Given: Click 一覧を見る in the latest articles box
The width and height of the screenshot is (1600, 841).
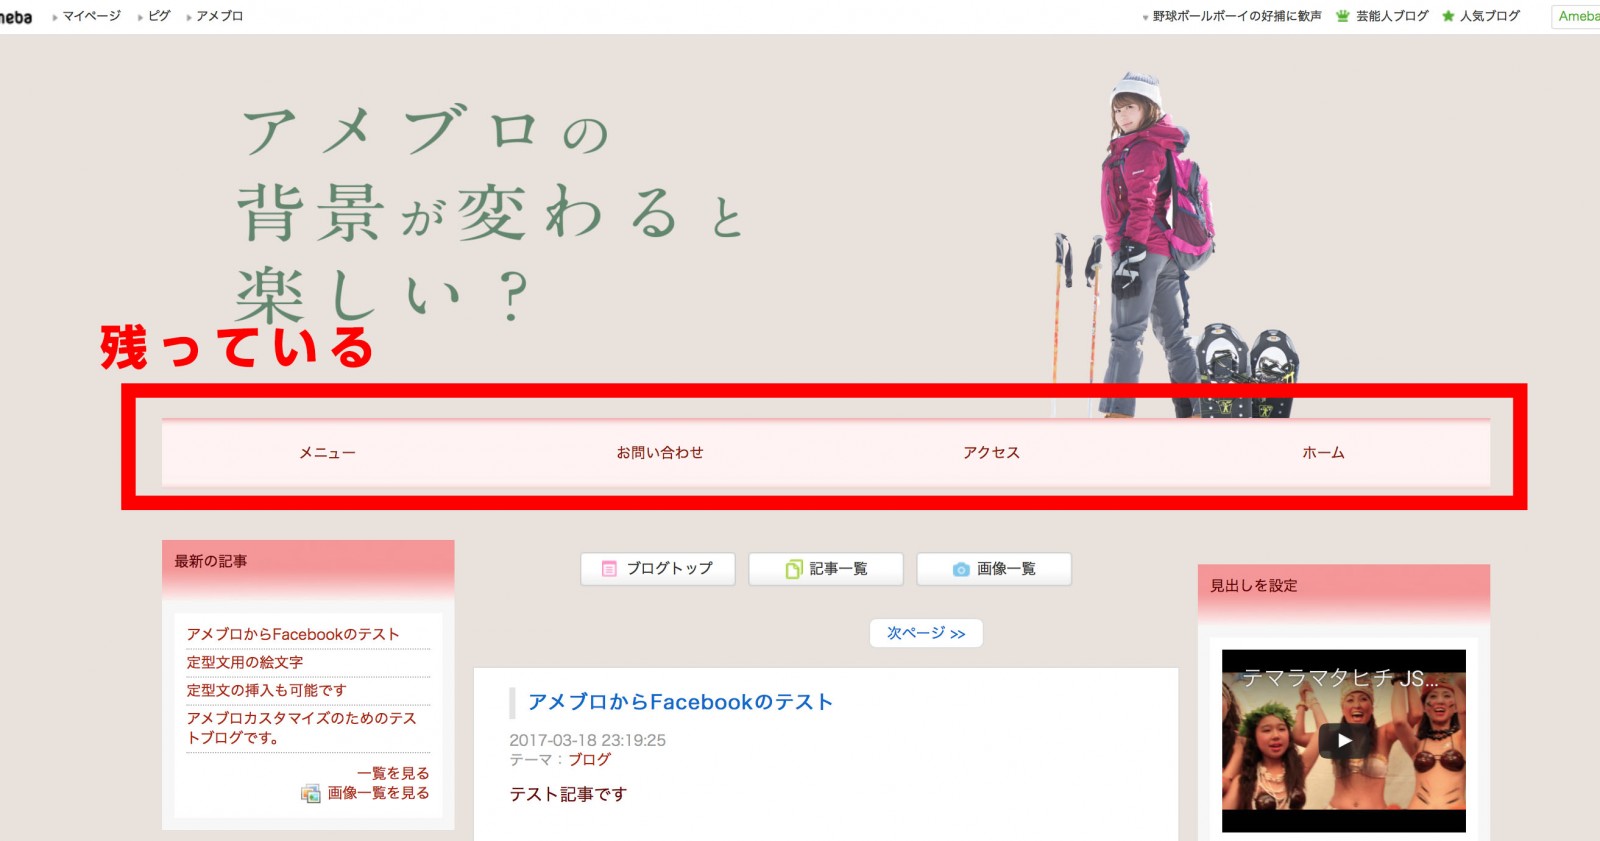Looking at the screenshot, I should pyautogui.click(x=393, y=773).
